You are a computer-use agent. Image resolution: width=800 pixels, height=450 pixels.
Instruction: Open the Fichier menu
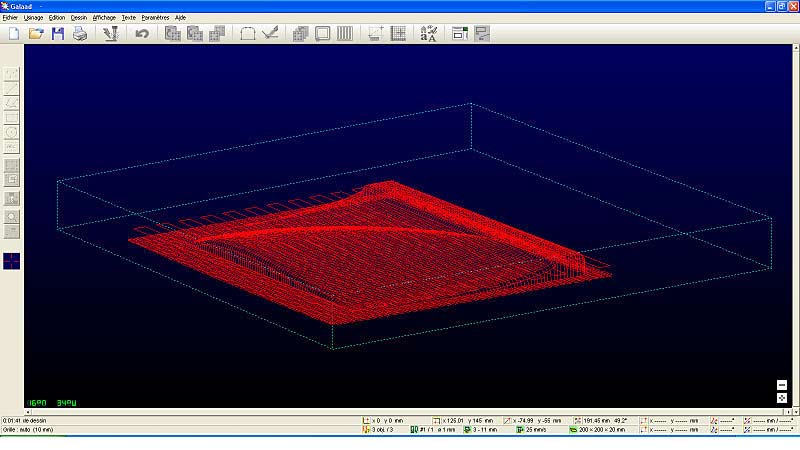10,17
